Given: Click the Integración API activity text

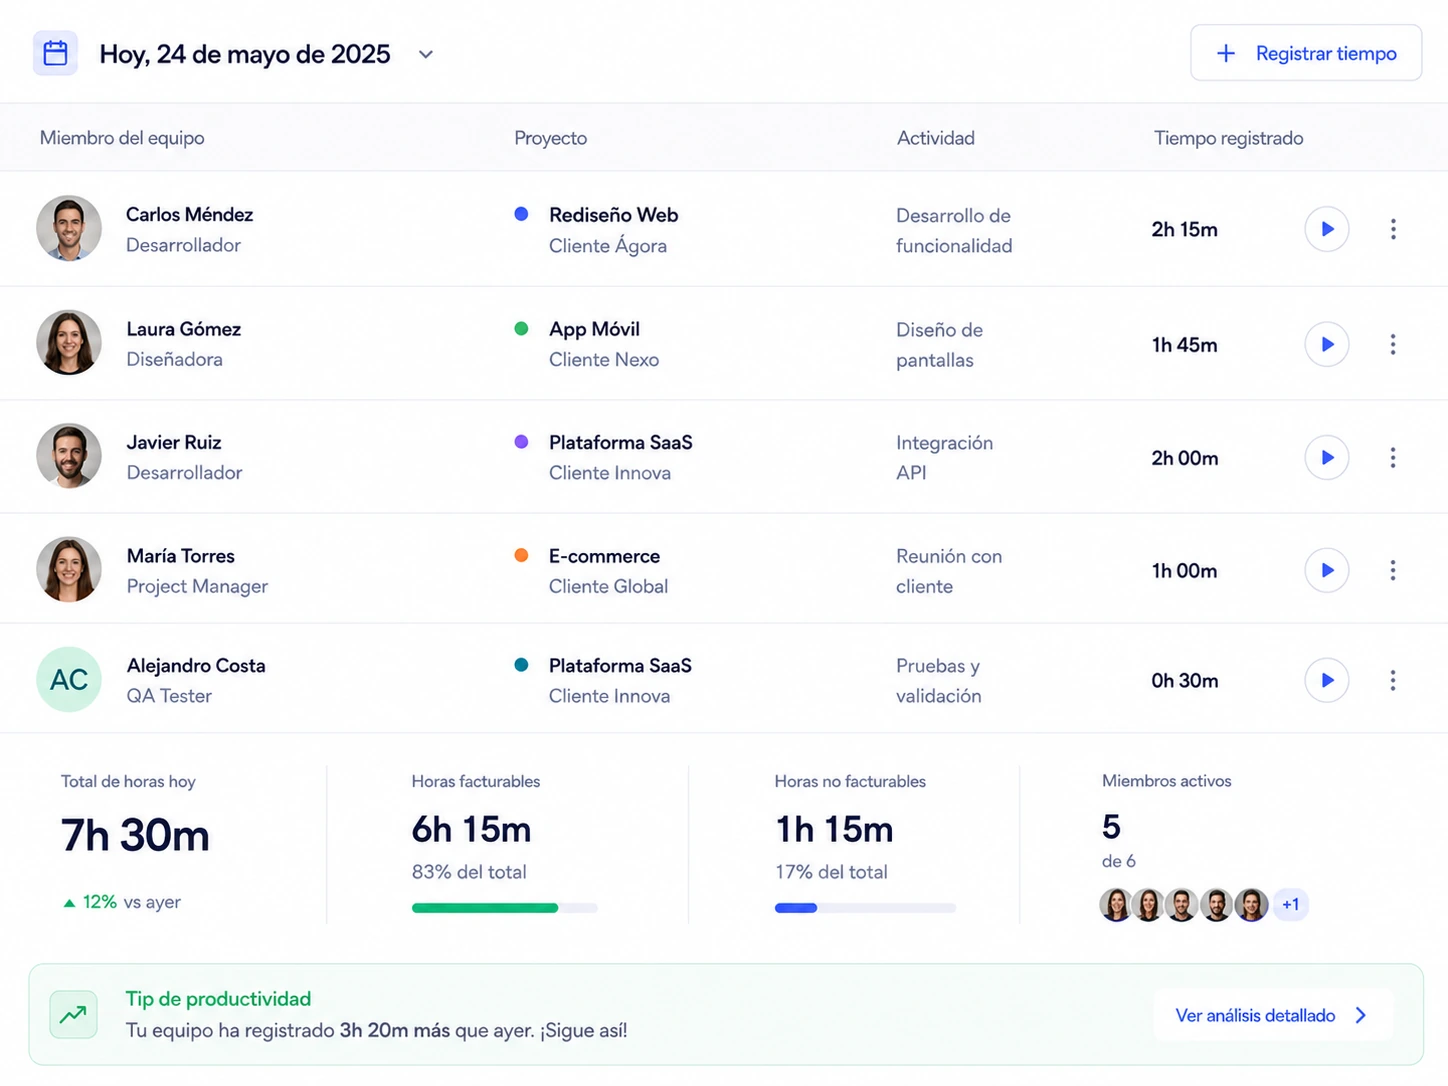Looking at the screenshot, I should pyautogui.click(x=945, y=457).
